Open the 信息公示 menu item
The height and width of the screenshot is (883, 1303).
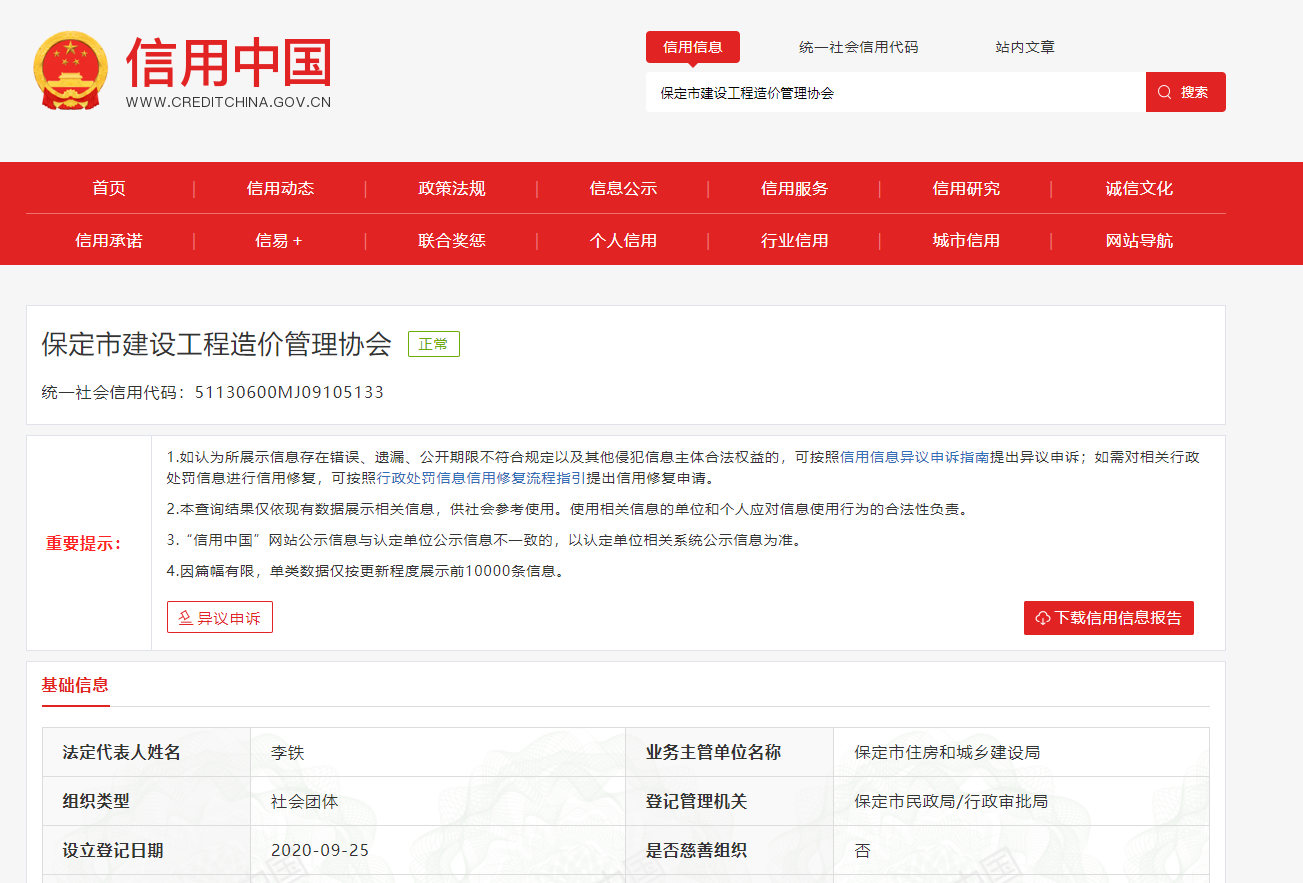point(623,188)
